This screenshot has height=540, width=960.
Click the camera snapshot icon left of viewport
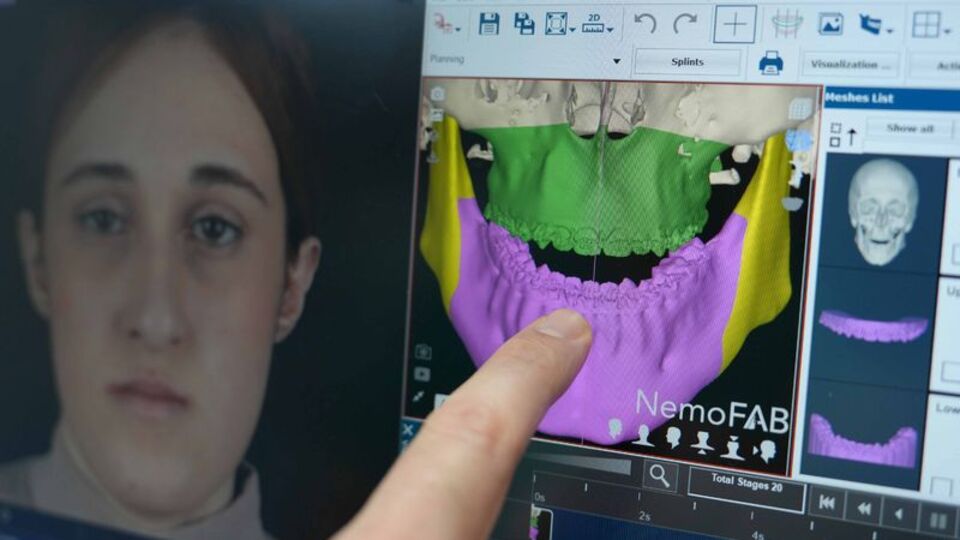[x=423, y=352]
